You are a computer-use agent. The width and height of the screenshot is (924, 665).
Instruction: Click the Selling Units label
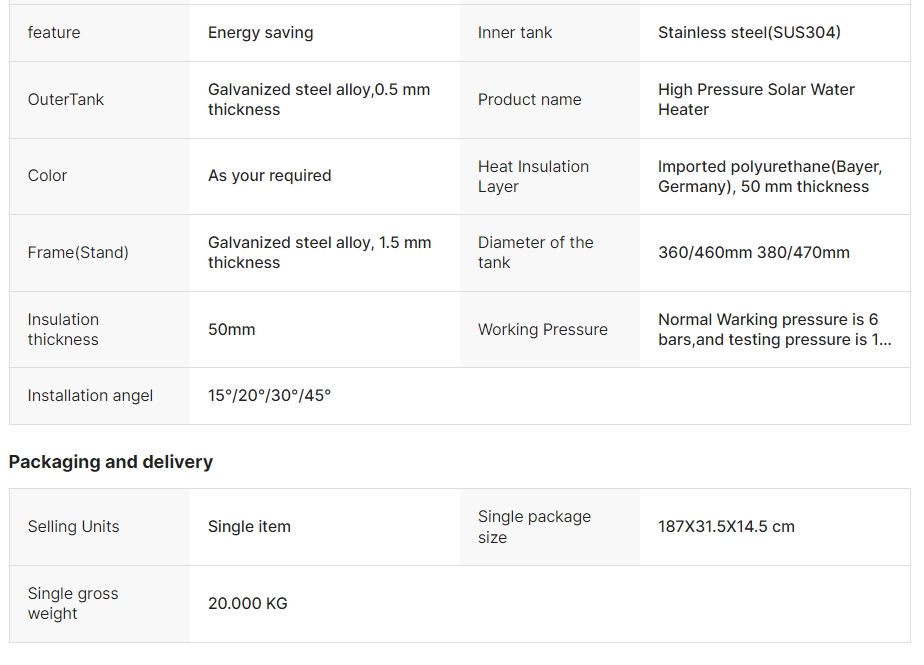73,526
